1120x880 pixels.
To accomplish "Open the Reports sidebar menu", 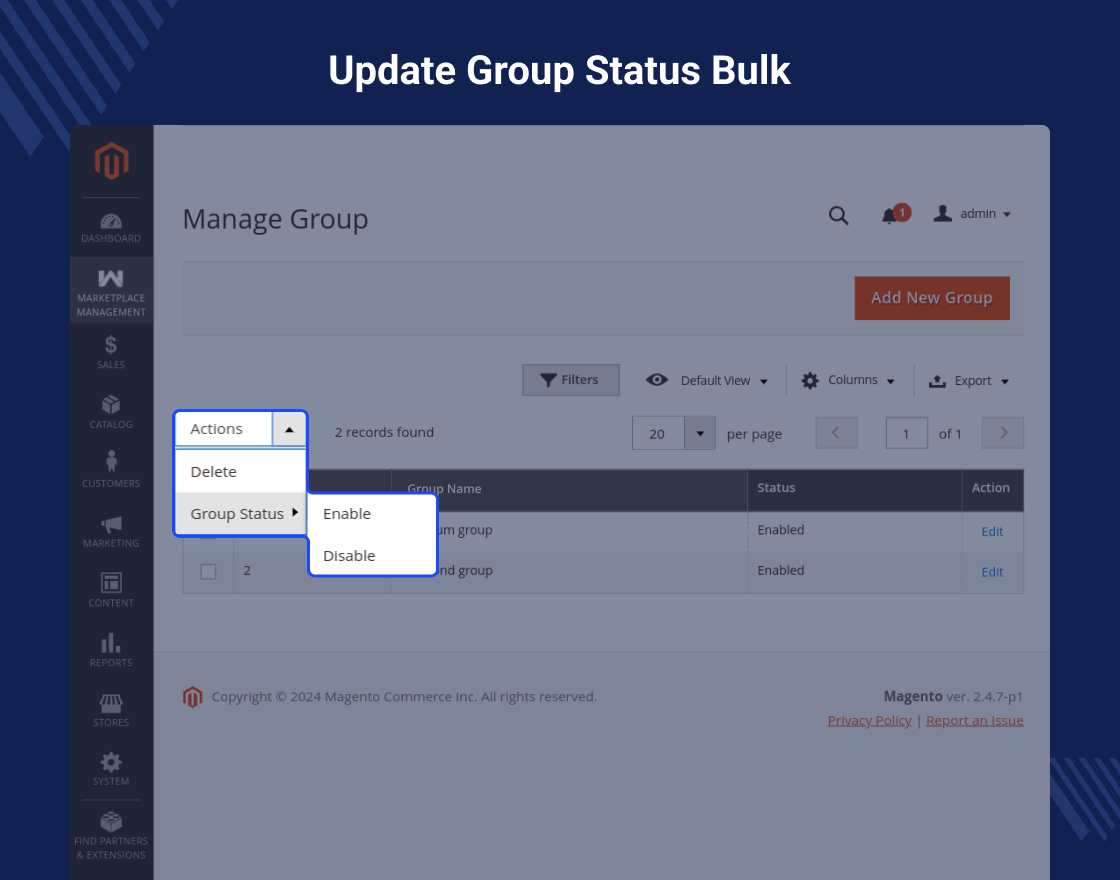I will click(111, 650).
